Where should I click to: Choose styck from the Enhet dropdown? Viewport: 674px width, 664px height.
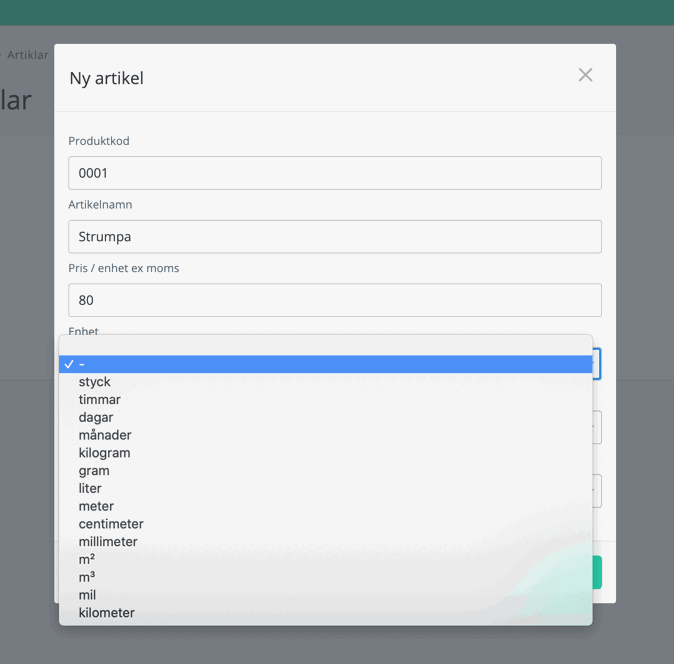pos(95,382)
